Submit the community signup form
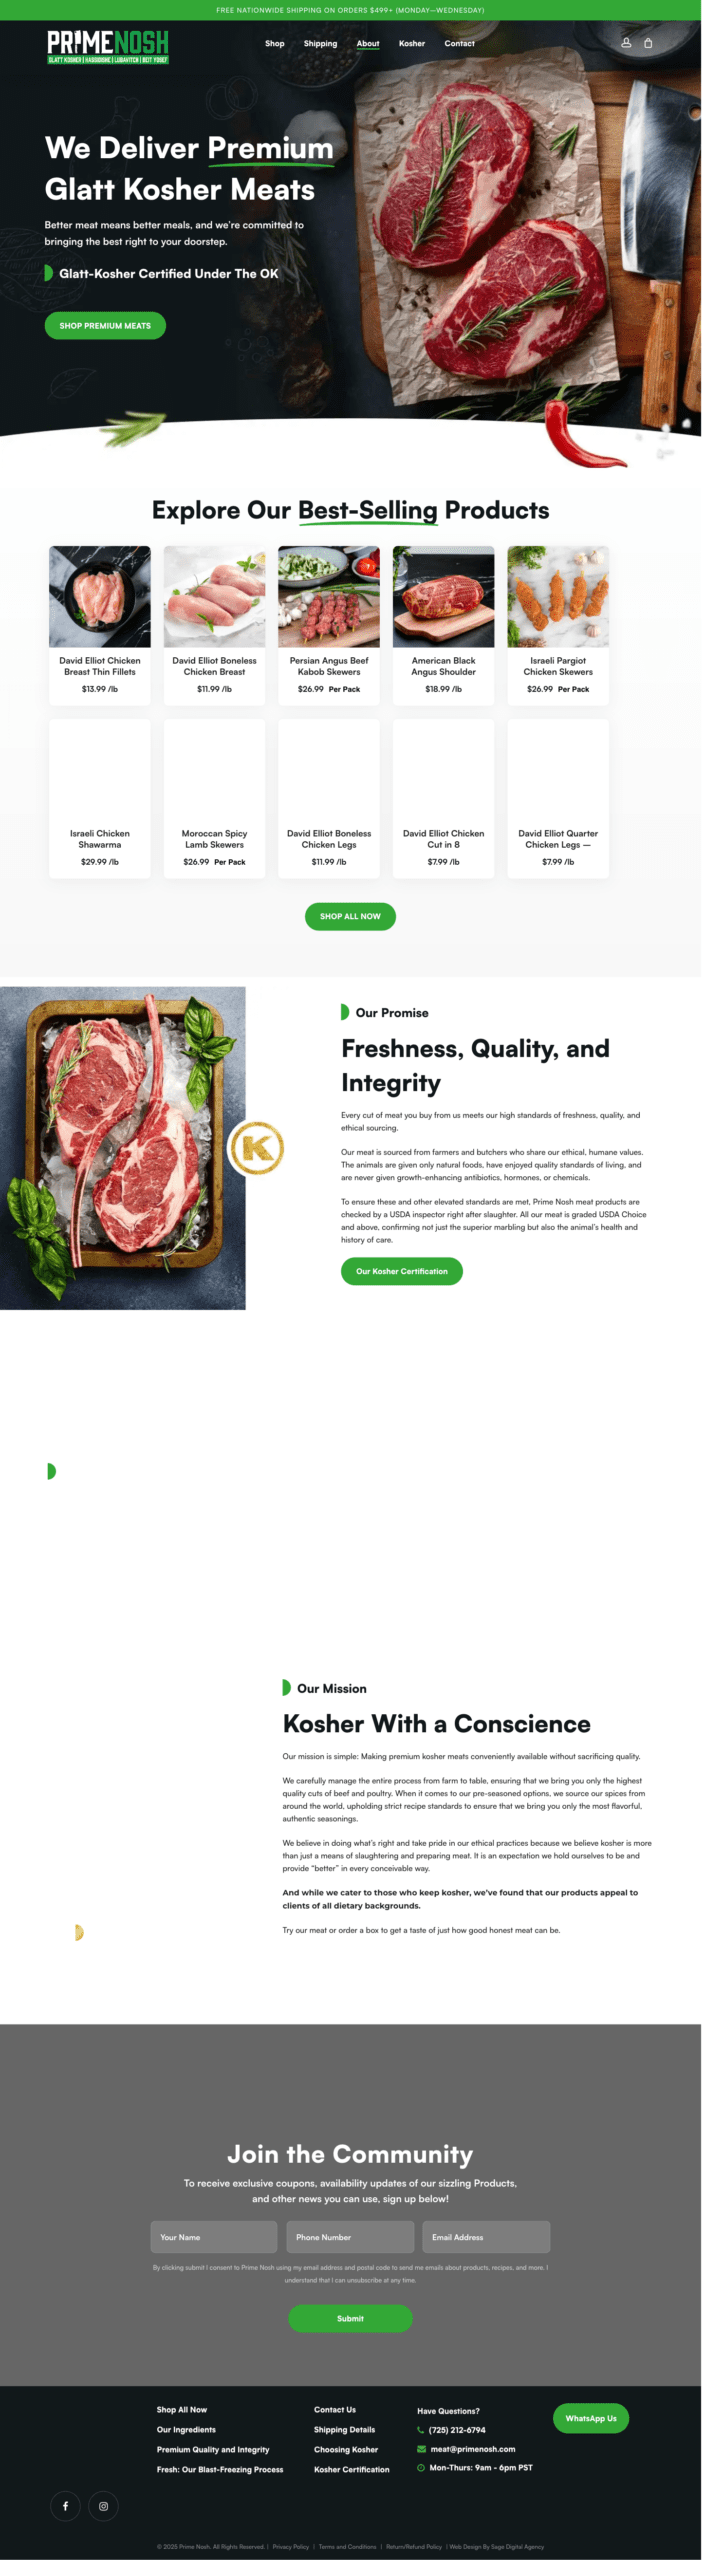 pyautogui.click(x=350, y=2318)
